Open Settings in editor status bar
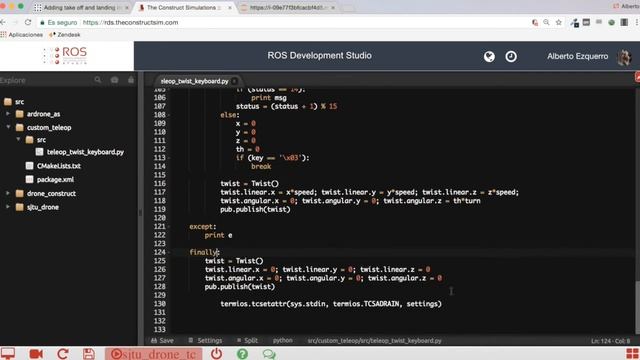 tap(205, 340)
